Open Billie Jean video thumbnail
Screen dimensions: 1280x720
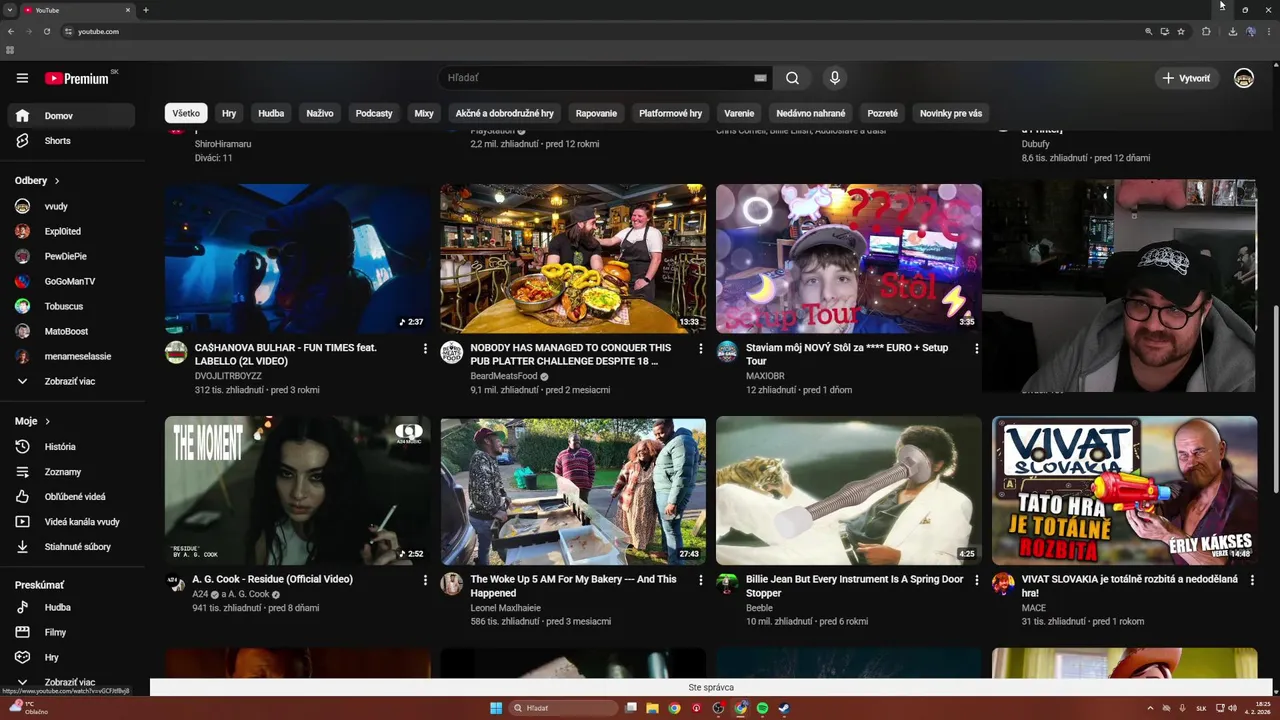[849, 491]
